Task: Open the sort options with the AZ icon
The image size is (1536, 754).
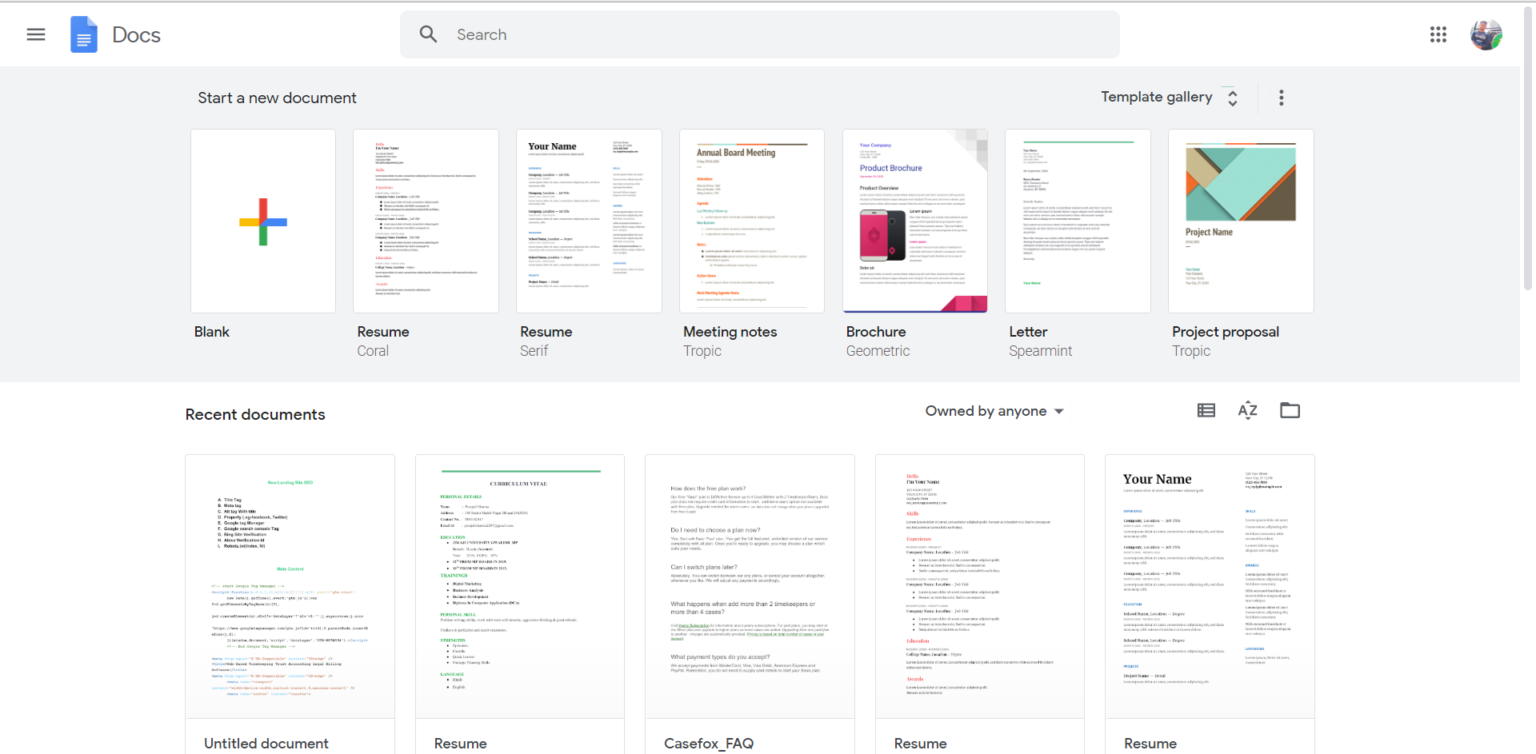Action: point(1247,410)
